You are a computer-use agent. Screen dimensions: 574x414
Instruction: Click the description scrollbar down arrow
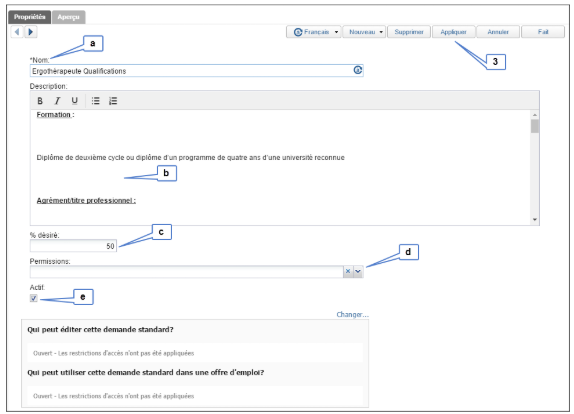coord(535,220)
